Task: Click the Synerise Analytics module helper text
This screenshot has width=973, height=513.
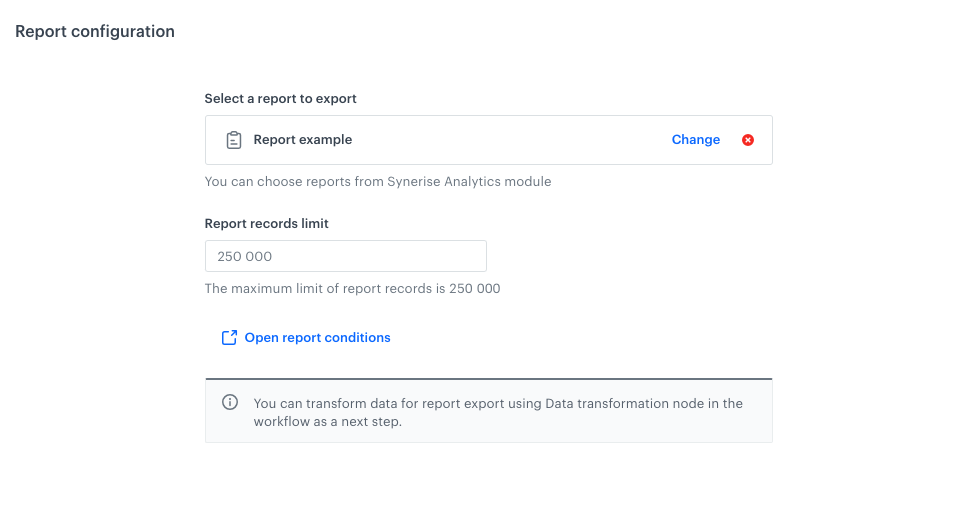Action: pyautogui.click(x=377, y=182)
